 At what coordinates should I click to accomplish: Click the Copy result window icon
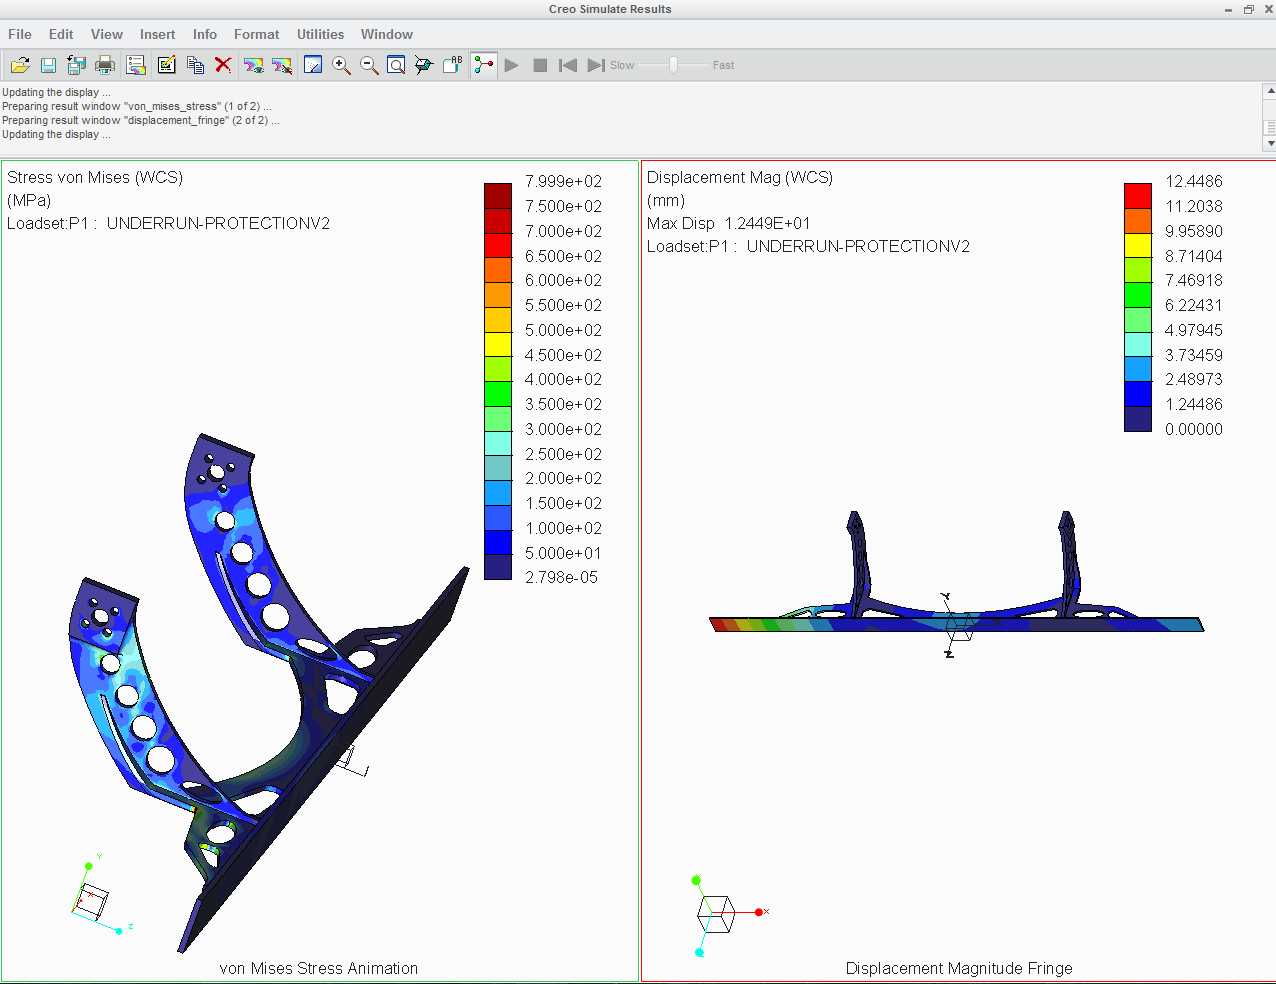click(195, 65)
